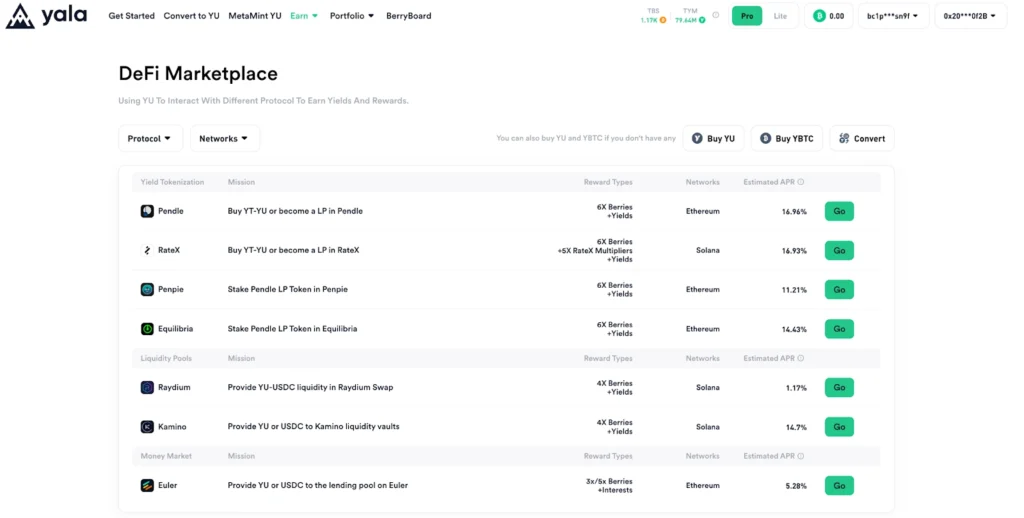Click the info icon in Money Market APR header

(801, 456)
